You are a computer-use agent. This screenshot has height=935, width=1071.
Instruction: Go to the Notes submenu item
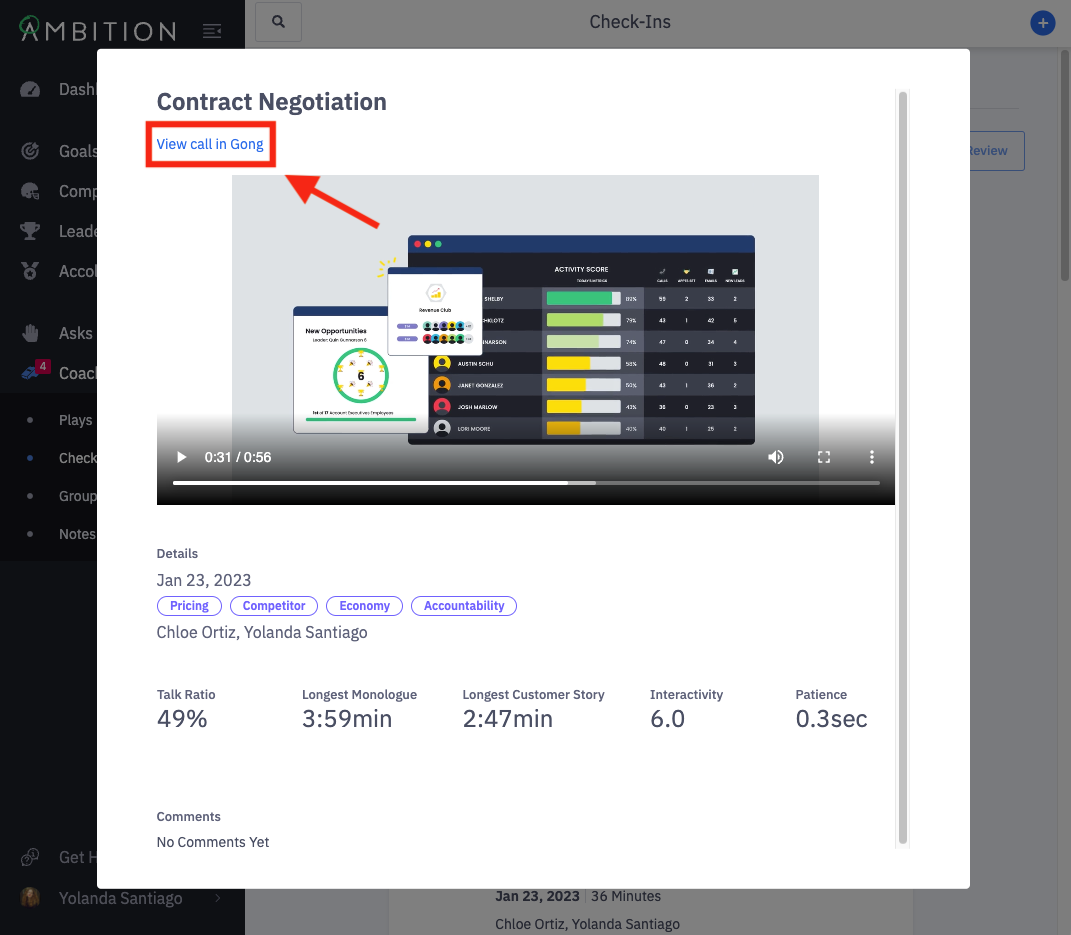(77, 534)
